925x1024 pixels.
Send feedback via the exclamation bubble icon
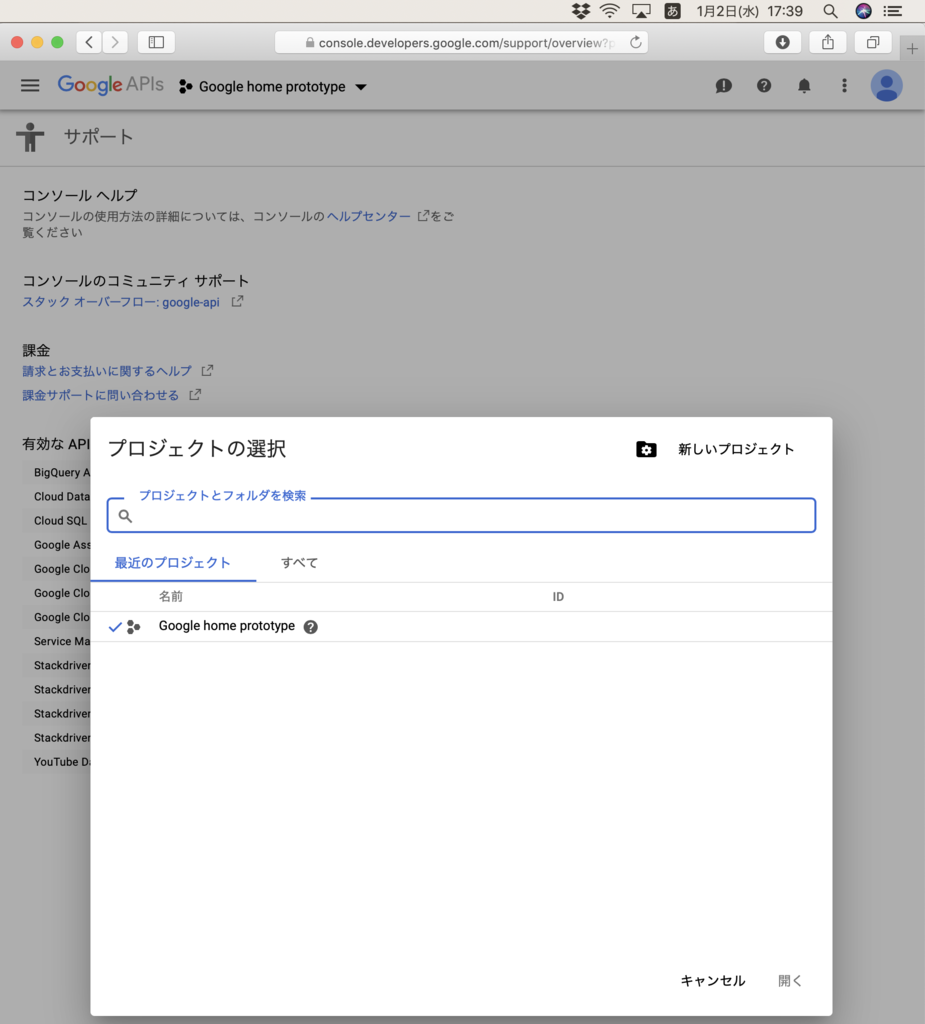[x=723, y=85]
